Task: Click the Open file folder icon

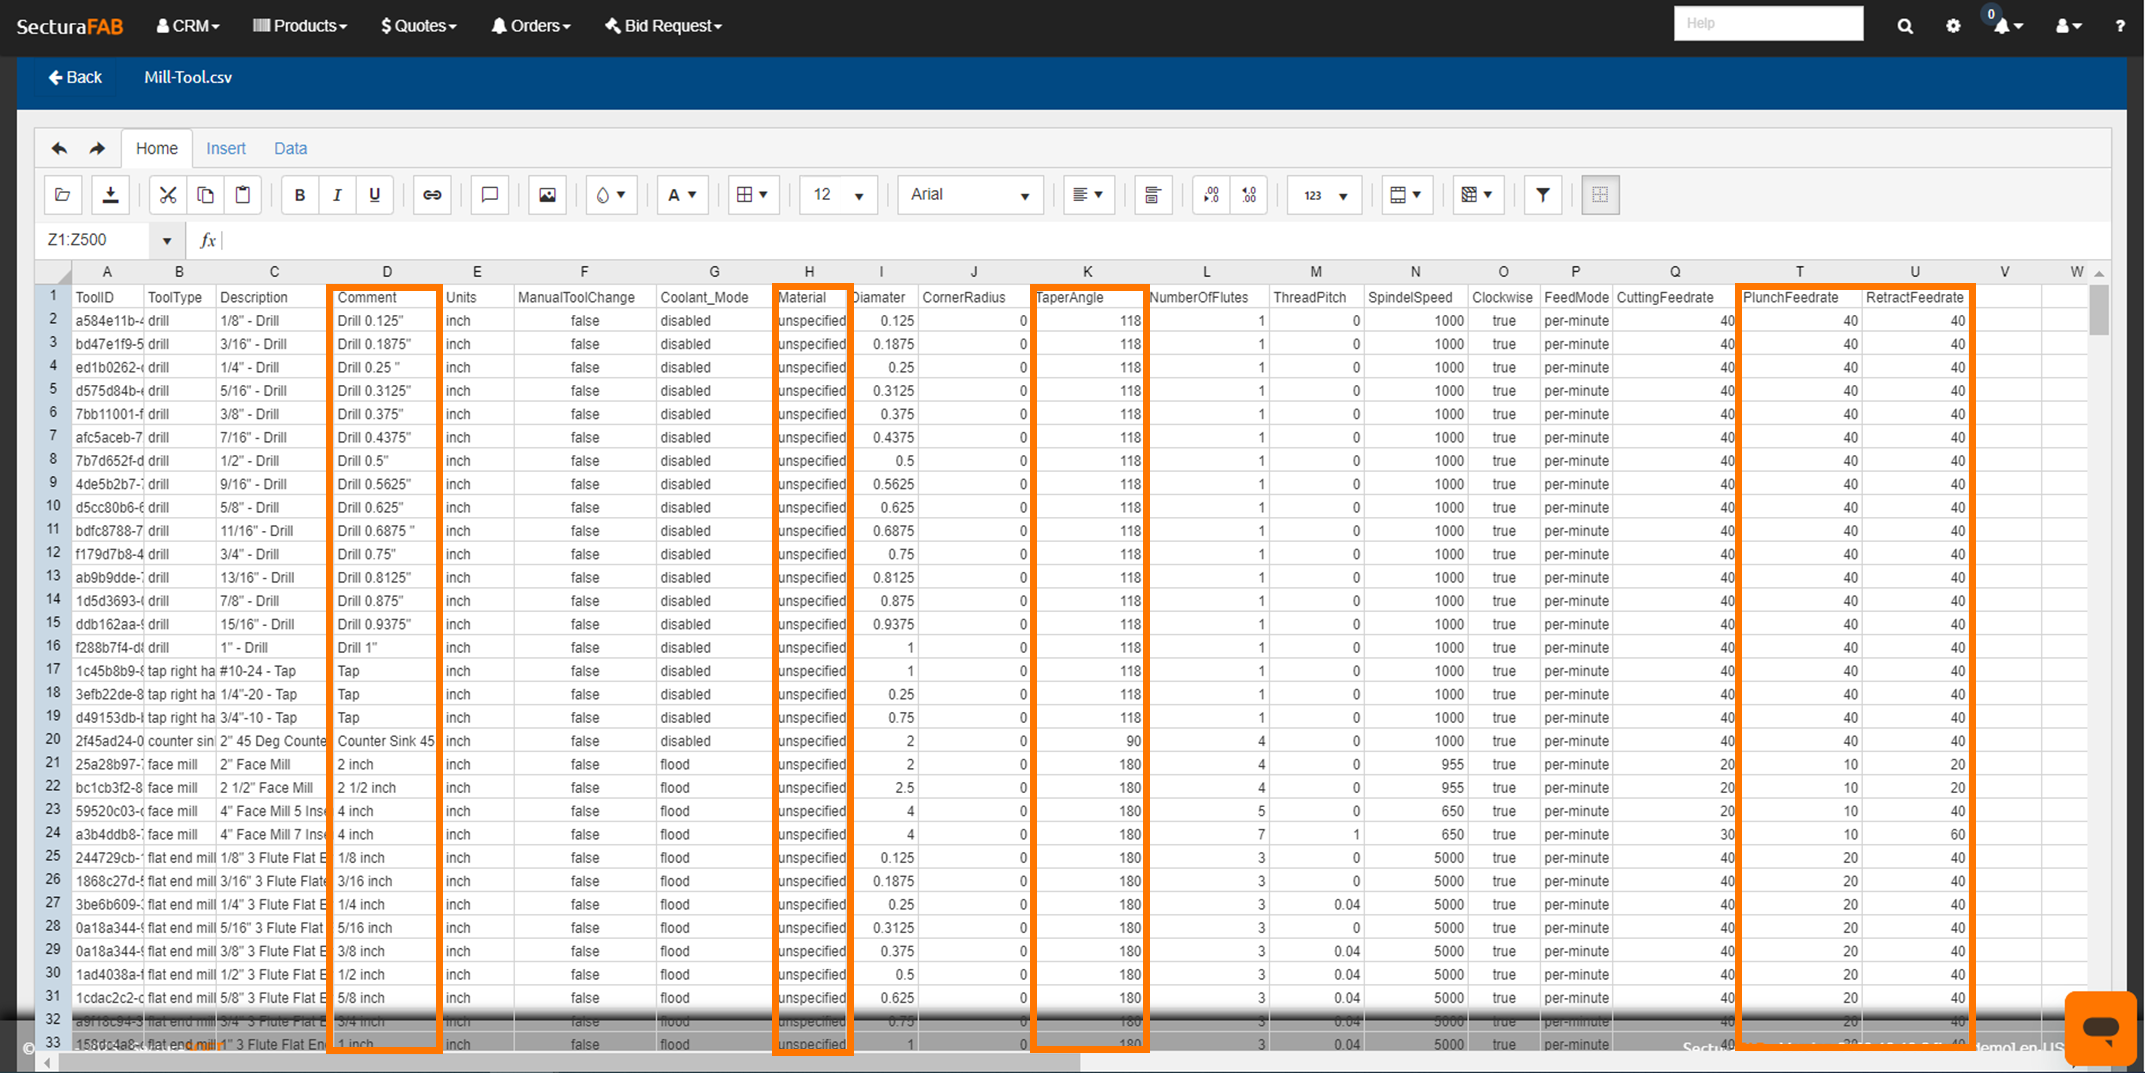Action: pos(63,195)
